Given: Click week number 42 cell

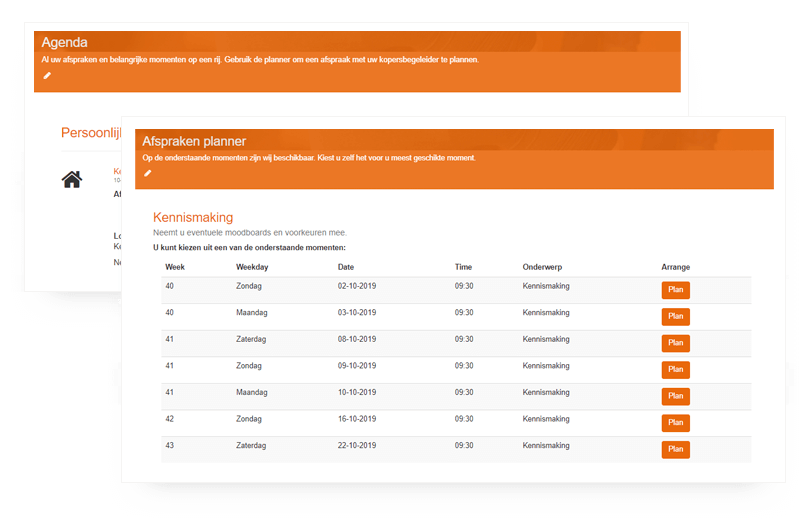Looking at the screenshot, I should coord(169,418).
